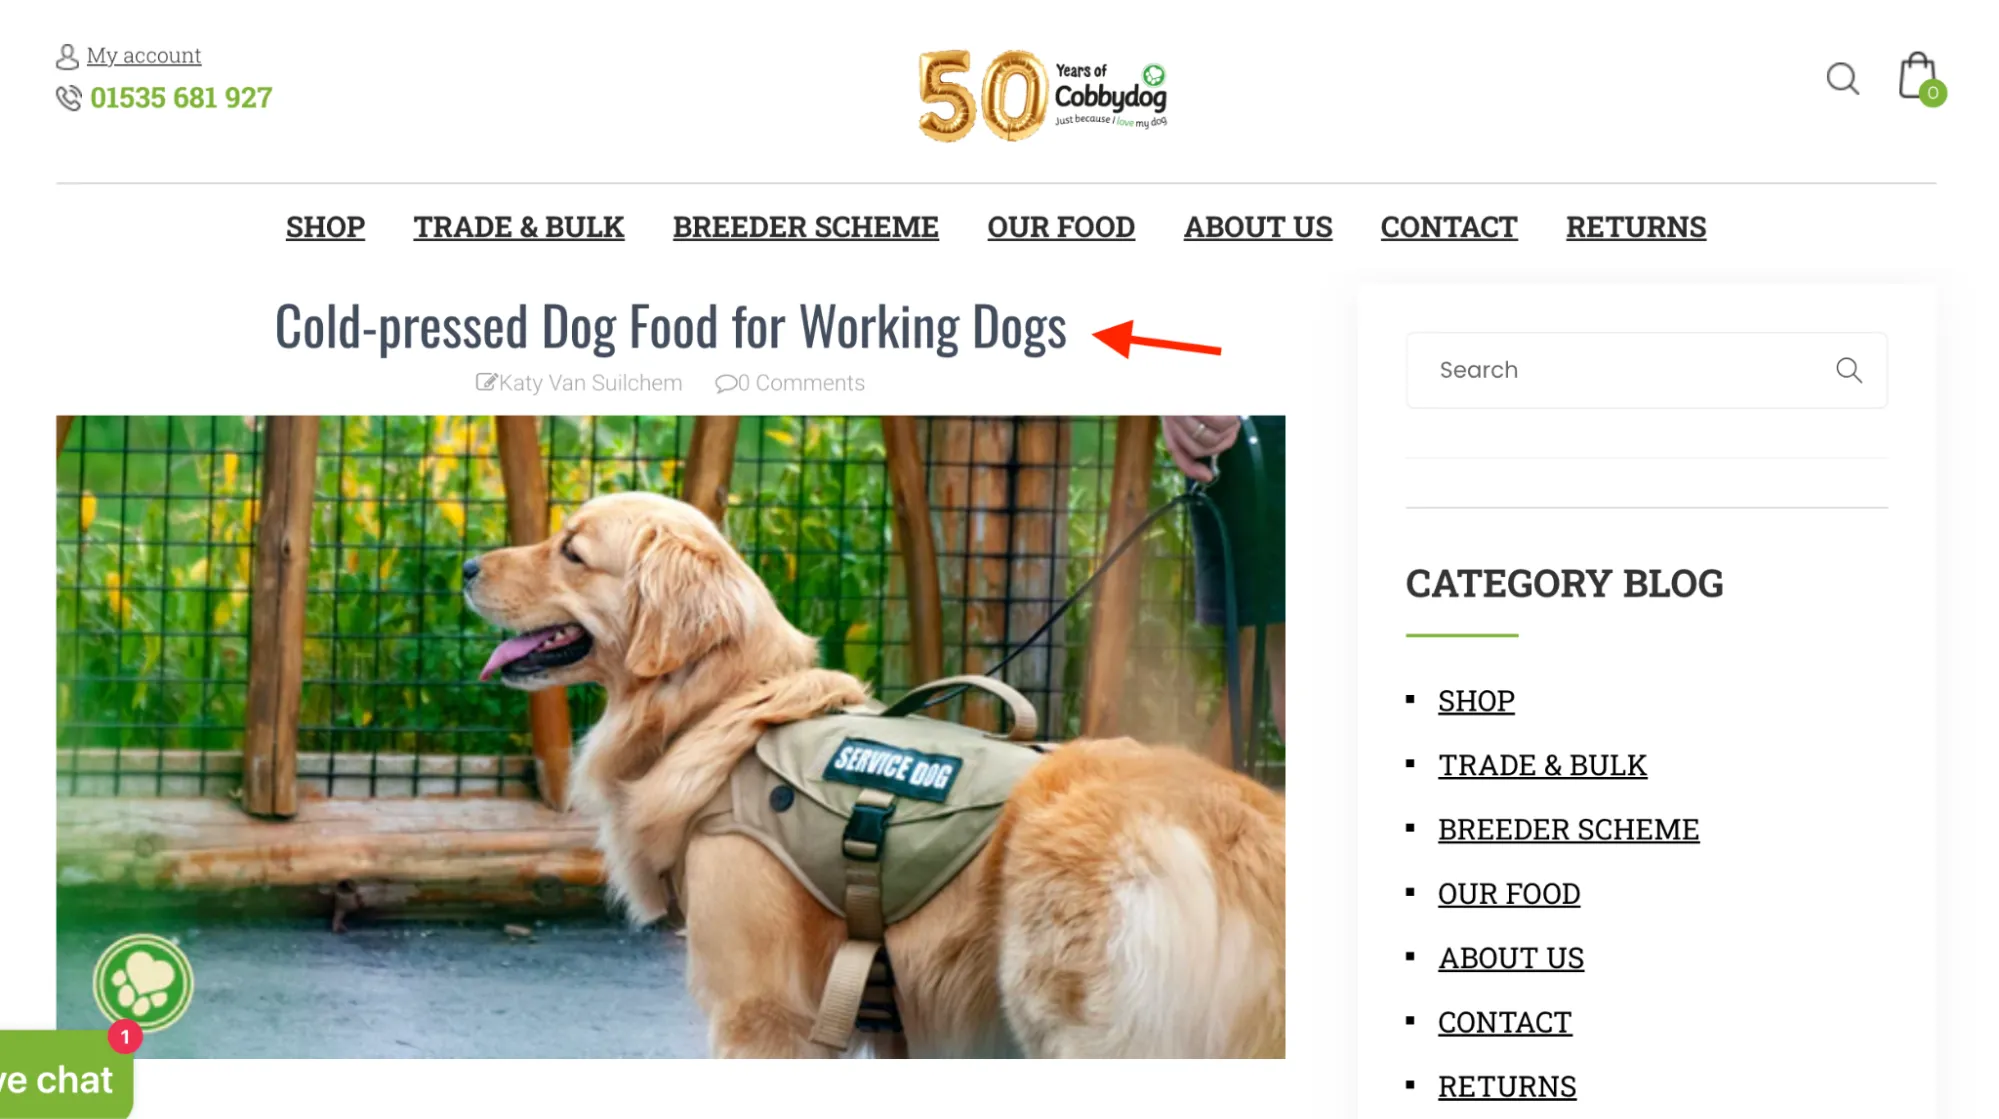Click the service dog featured image
Viewport: 1999px width, 1119px height.
click(x=670, y=737)
